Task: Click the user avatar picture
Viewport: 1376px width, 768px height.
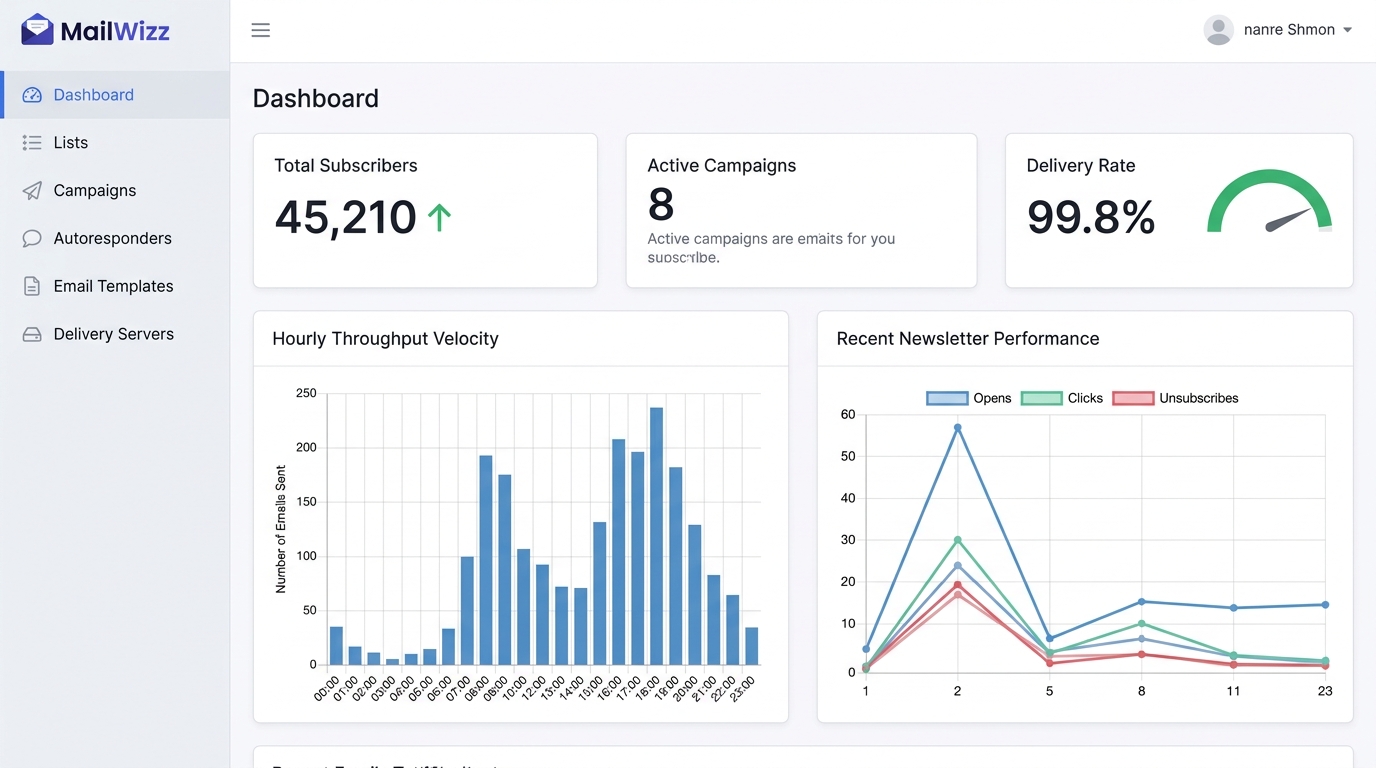Action: pyautogui.click(x=1218, y=30)
